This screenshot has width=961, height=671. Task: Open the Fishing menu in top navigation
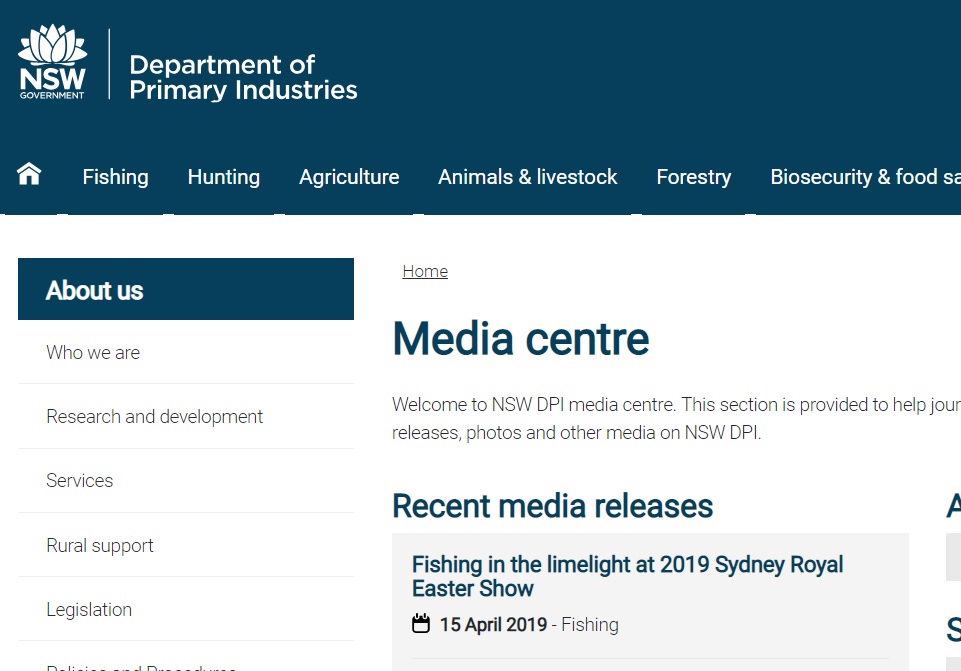click(x=115, y=177)
